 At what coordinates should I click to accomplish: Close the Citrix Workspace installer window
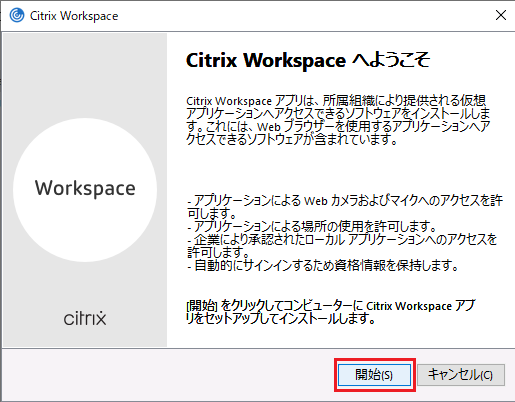tap(501, 15)
